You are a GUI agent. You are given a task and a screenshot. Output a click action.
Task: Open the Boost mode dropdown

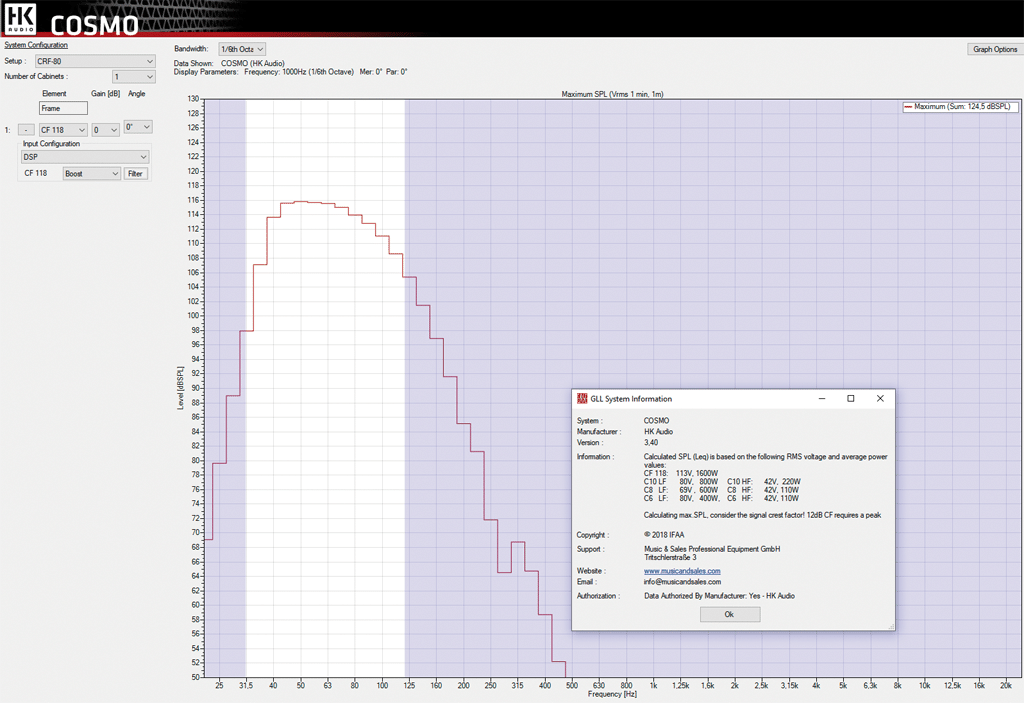tap(91, 174)
